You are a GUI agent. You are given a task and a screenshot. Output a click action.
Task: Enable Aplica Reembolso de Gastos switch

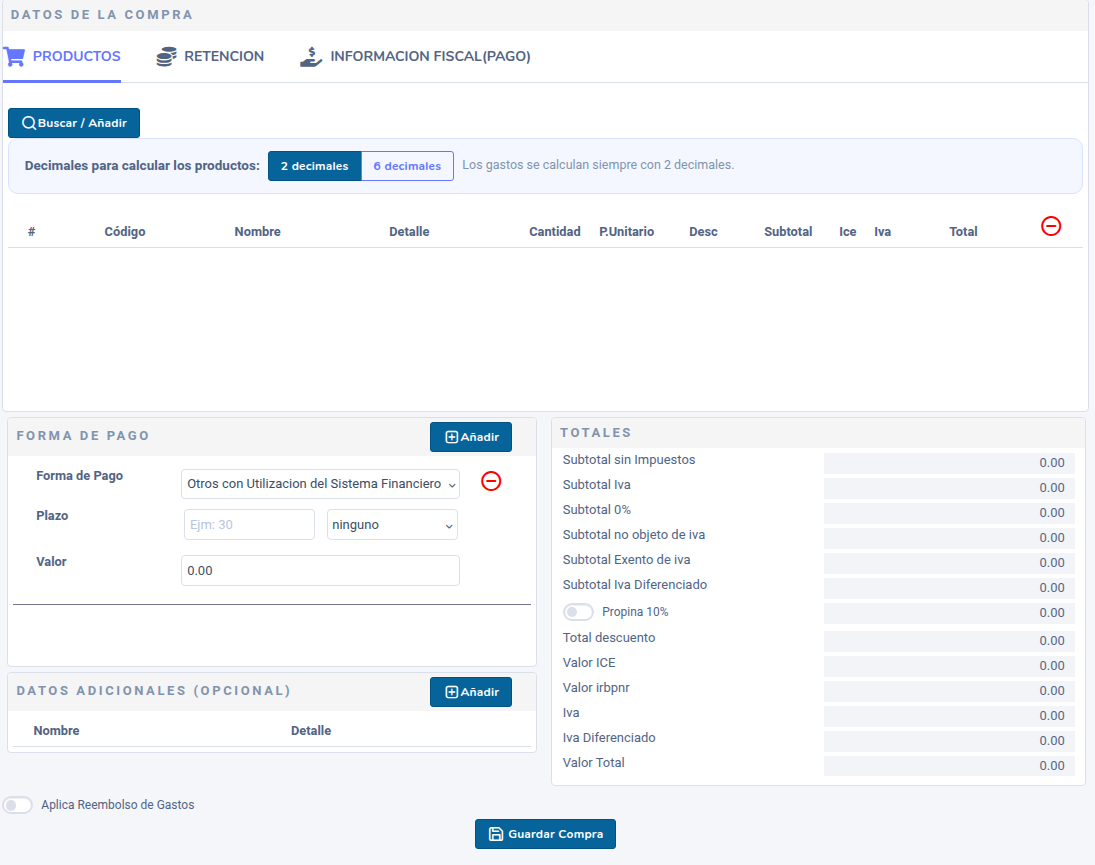click(x=17, y=805)
